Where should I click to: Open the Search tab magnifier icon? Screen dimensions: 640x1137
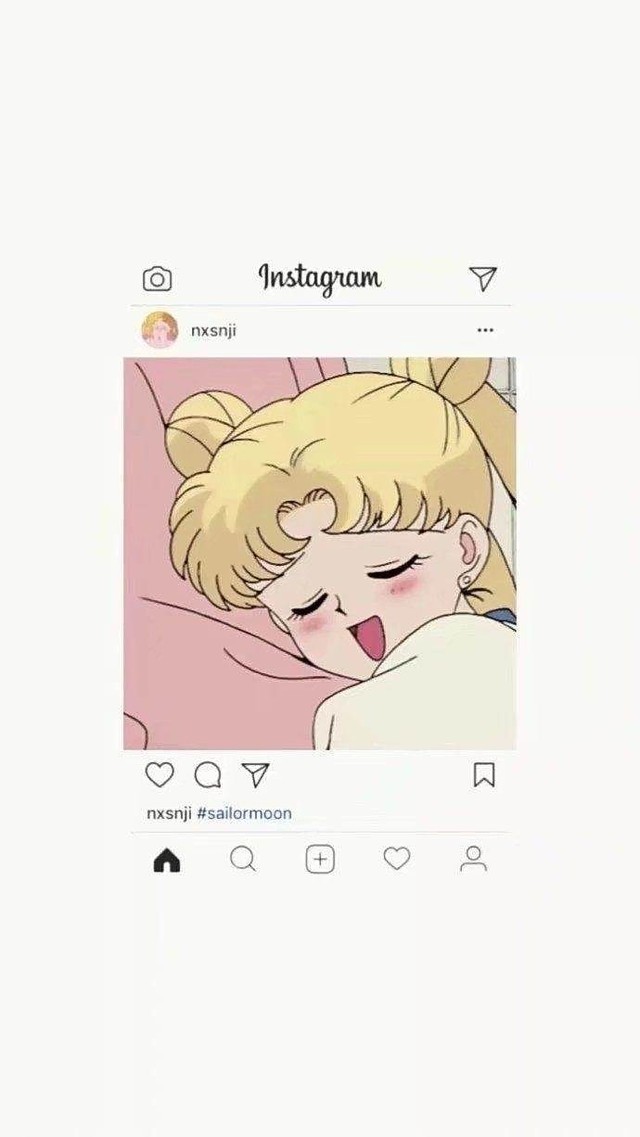click(243, 859)
